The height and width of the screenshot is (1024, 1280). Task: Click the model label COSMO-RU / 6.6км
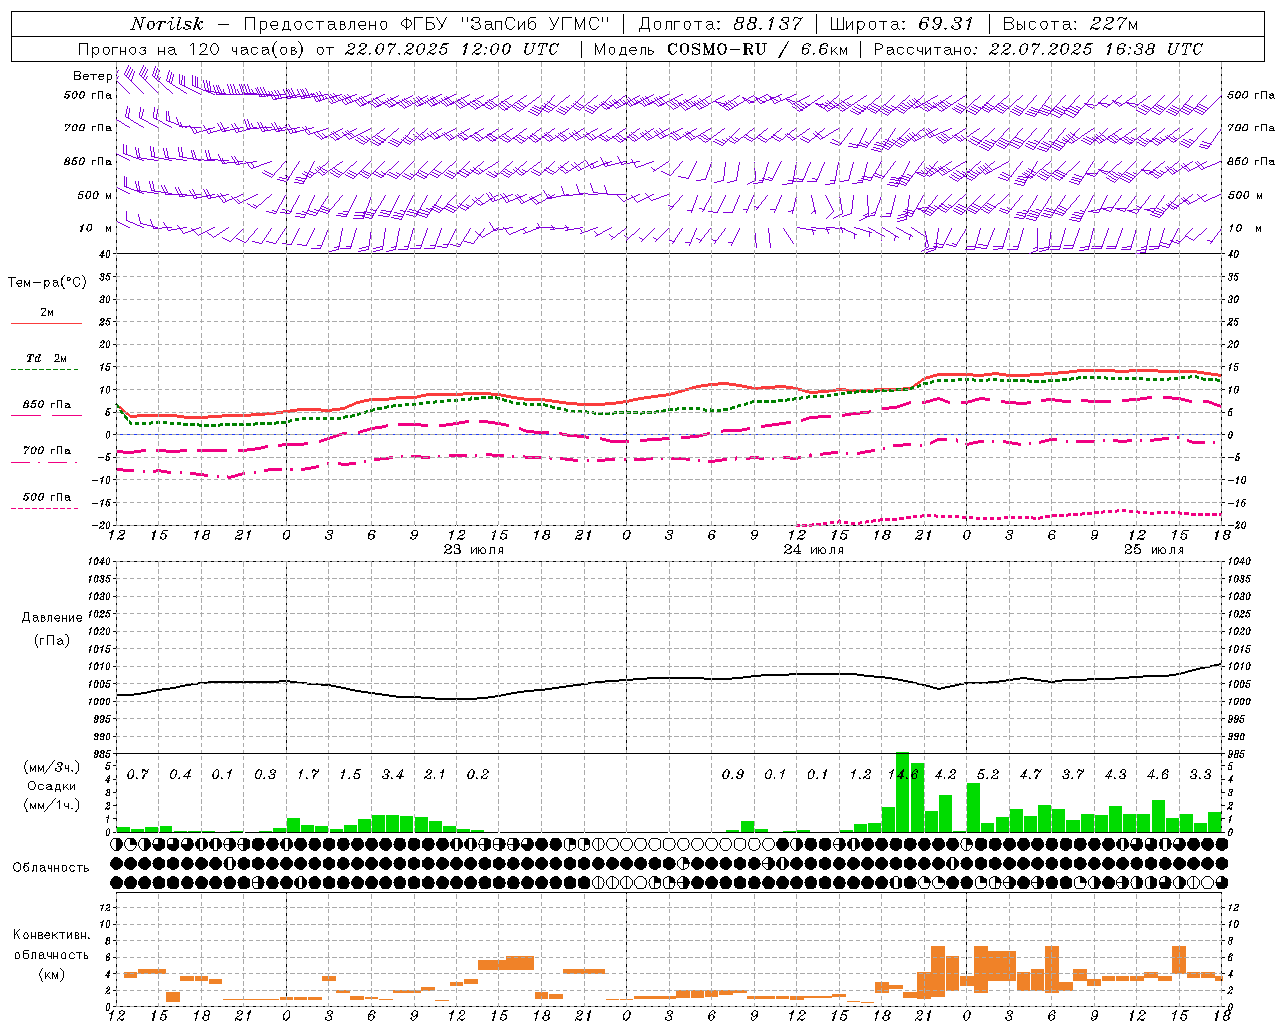(758, 49)
